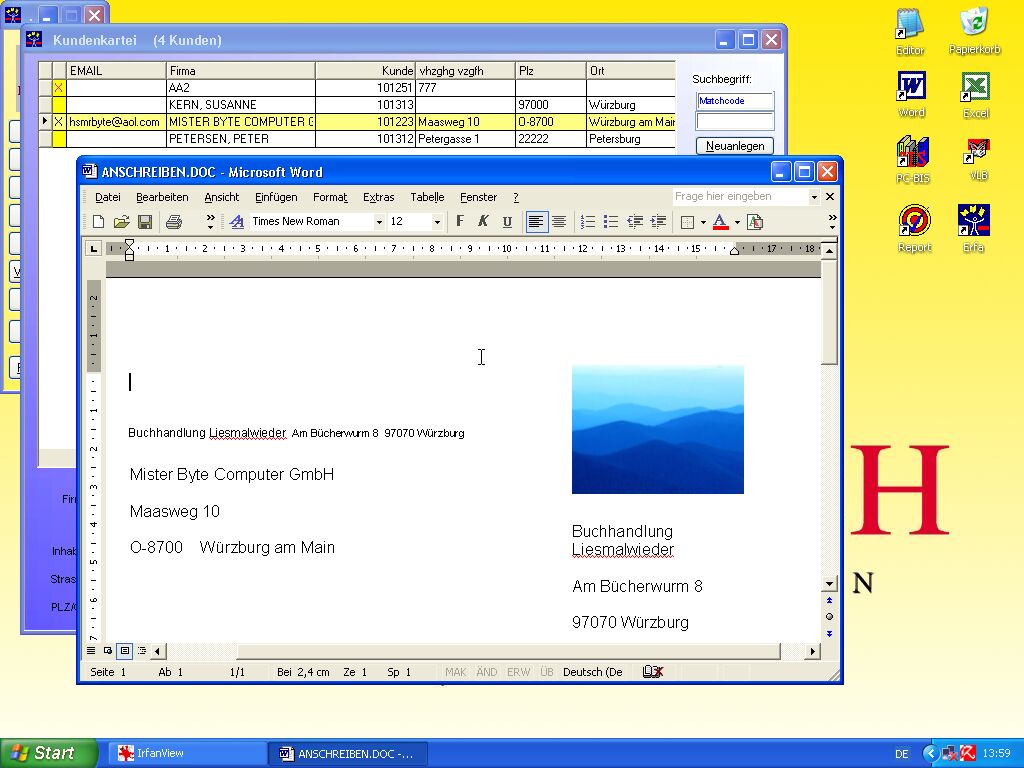This screenshot has height=768, width=1024.
Task: Click the EMAIL column header in Kundenkartei
Action: (116, 71)
